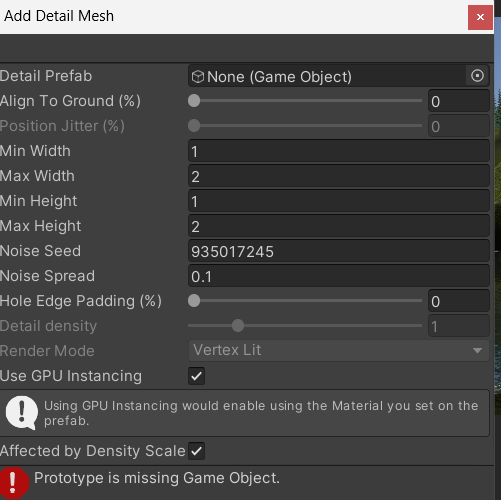Click the Noise Seed input field

click(339, 251)
